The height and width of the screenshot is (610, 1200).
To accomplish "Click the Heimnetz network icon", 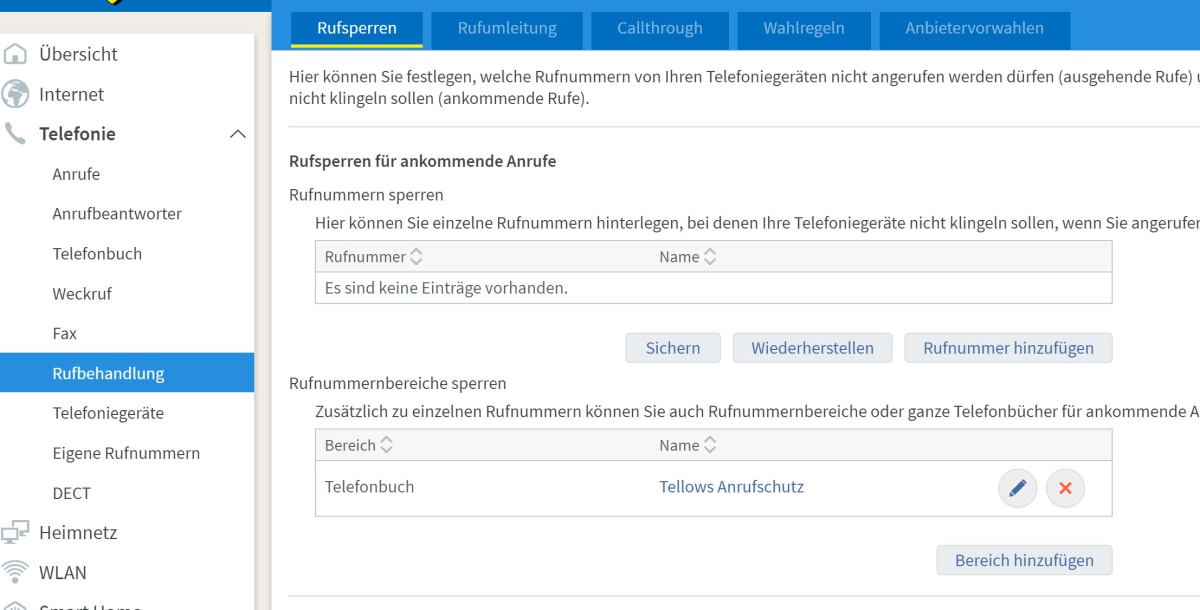I will (x=16, y=533).
